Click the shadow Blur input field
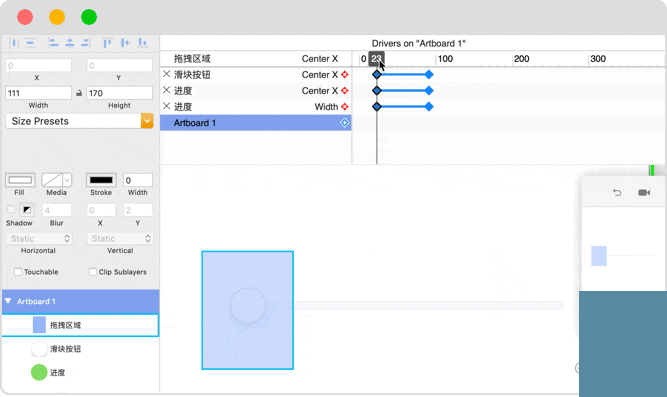This screenshot has width=667, height=397. pos(57,210)
